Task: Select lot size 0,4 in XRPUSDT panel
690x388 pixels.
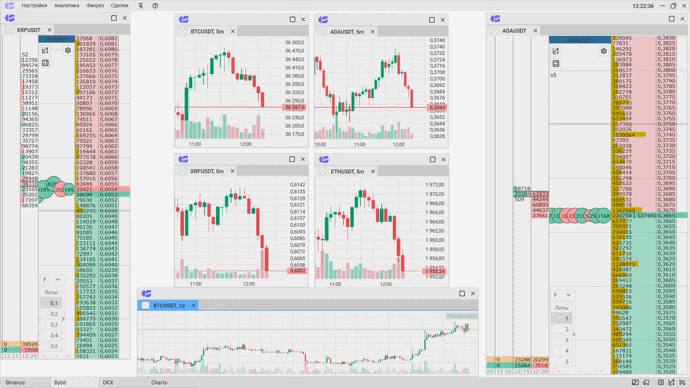Action: pyautogui.click(x=51, y=335)
